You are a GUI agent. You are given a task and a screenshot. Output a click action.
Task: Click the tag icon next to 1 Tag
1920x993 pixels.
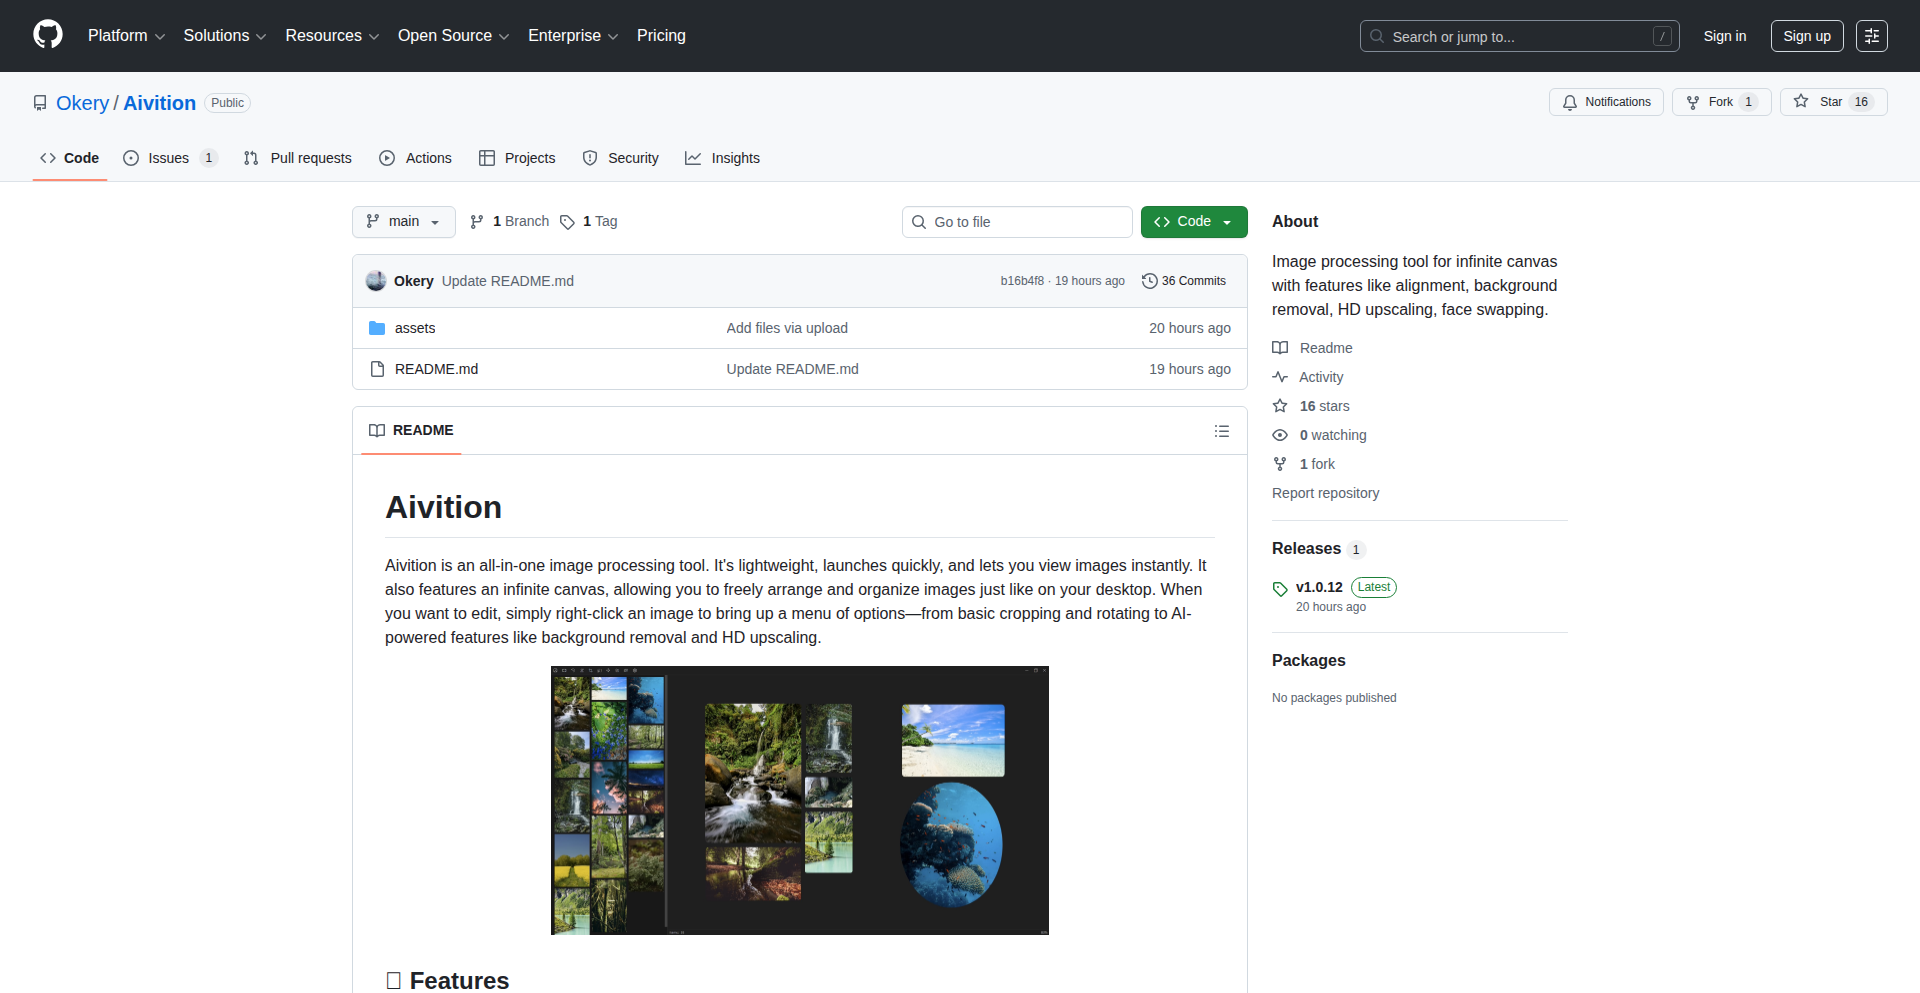(567, 222)
